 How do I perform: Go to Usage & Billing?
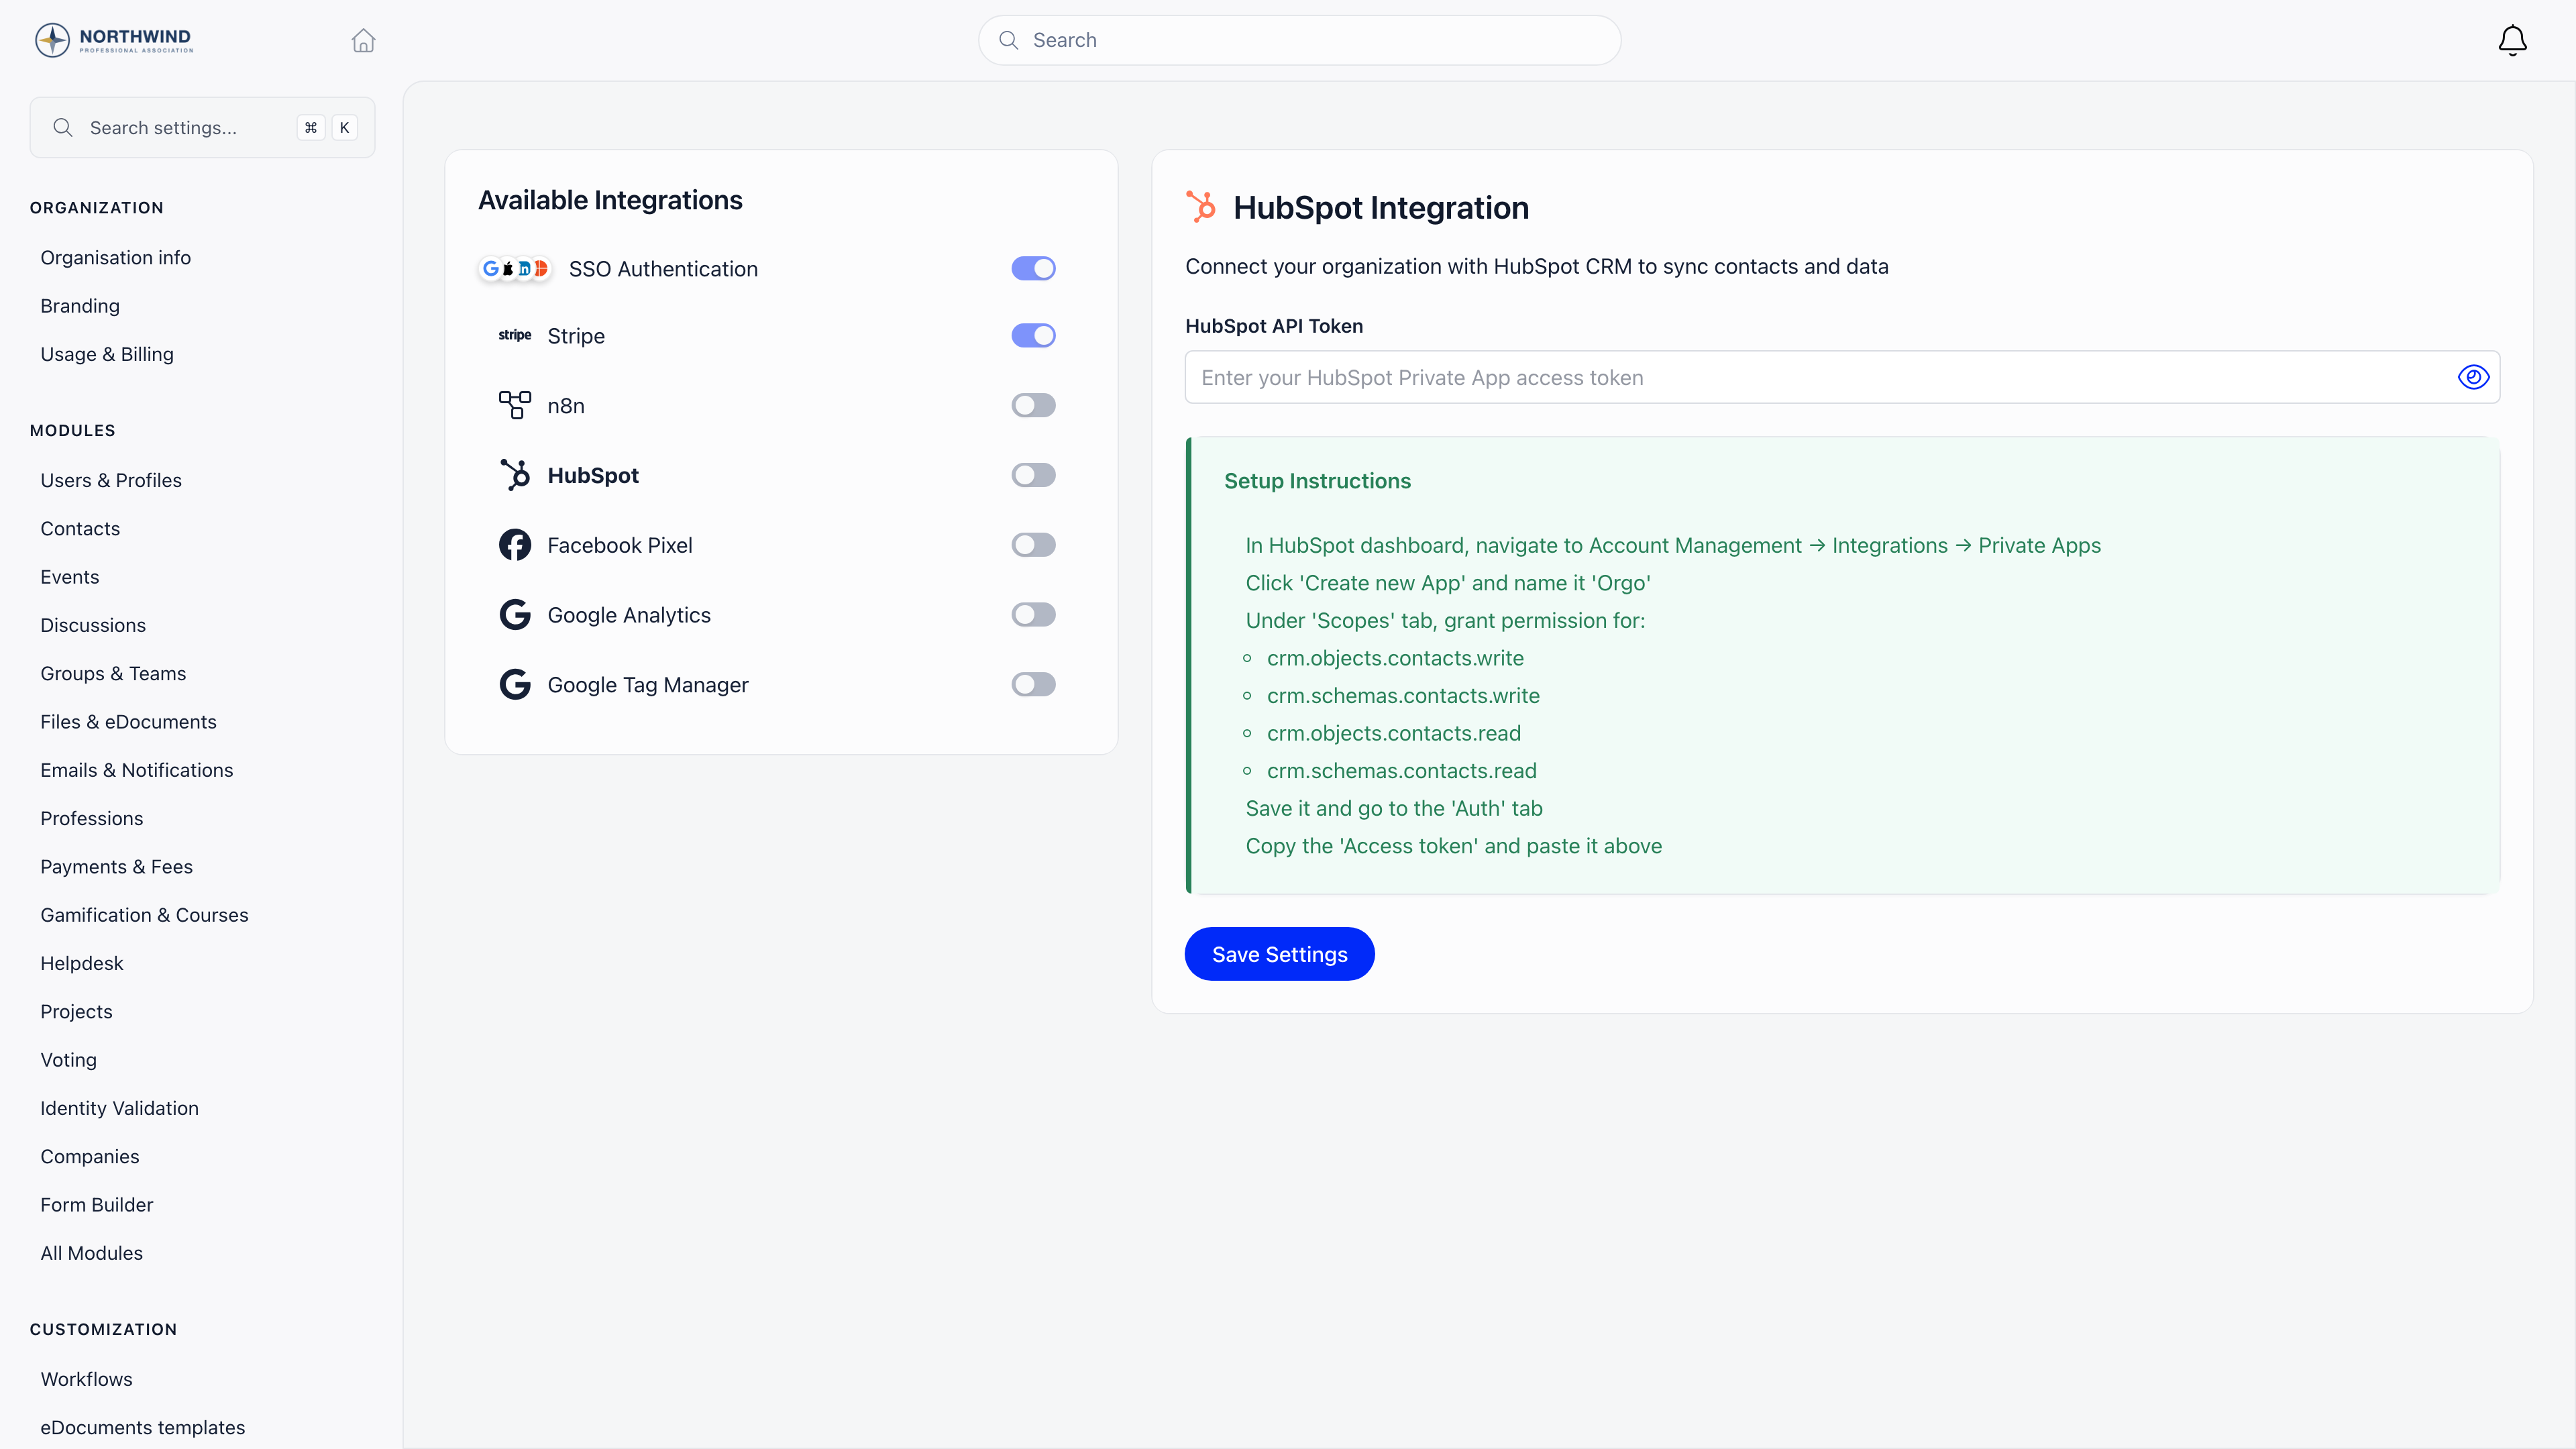107,354
